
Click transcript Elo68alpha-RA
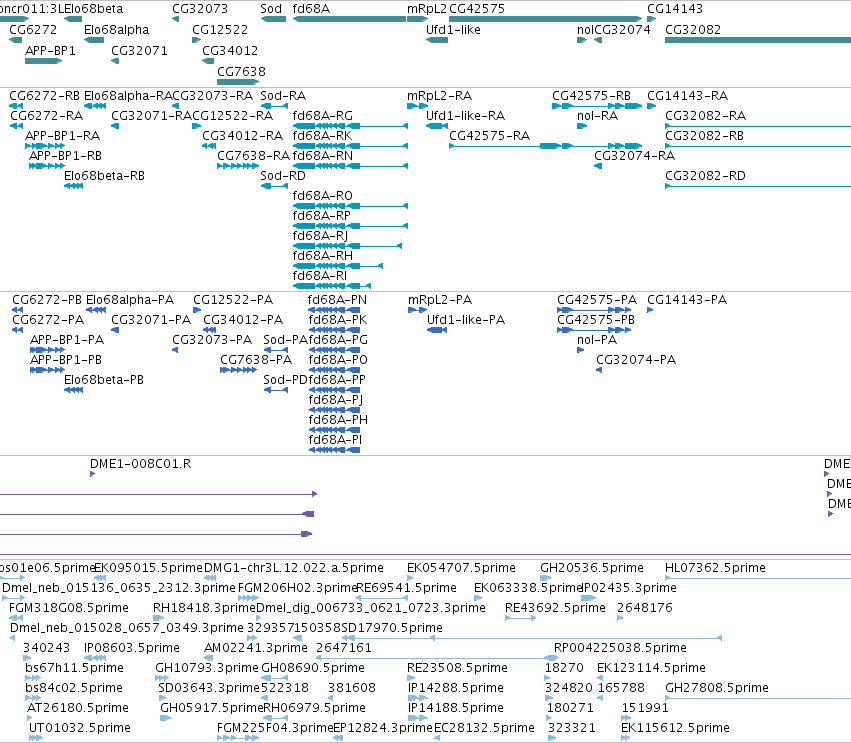pyautogui.click(x=128, y=96)
